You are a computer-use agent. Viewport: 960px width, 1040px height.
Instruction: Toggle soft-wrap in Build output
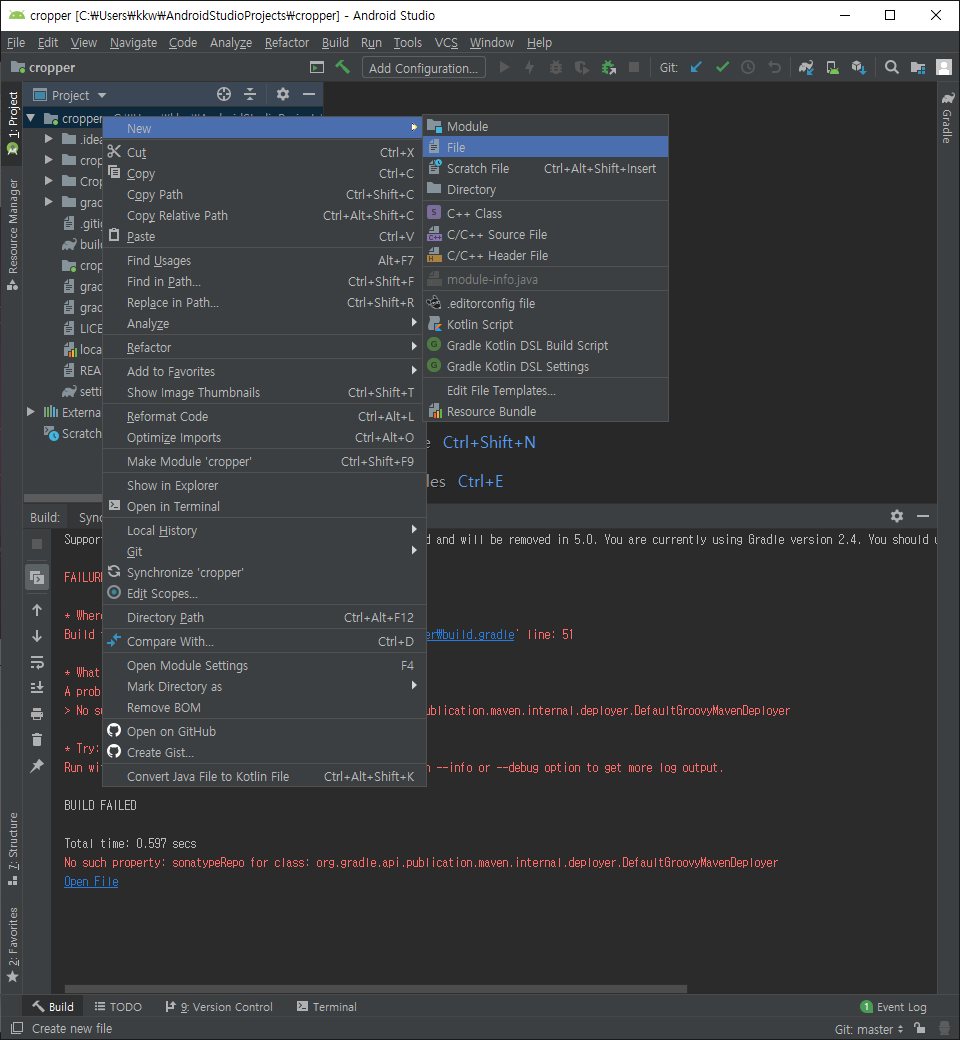coord(37,662)
